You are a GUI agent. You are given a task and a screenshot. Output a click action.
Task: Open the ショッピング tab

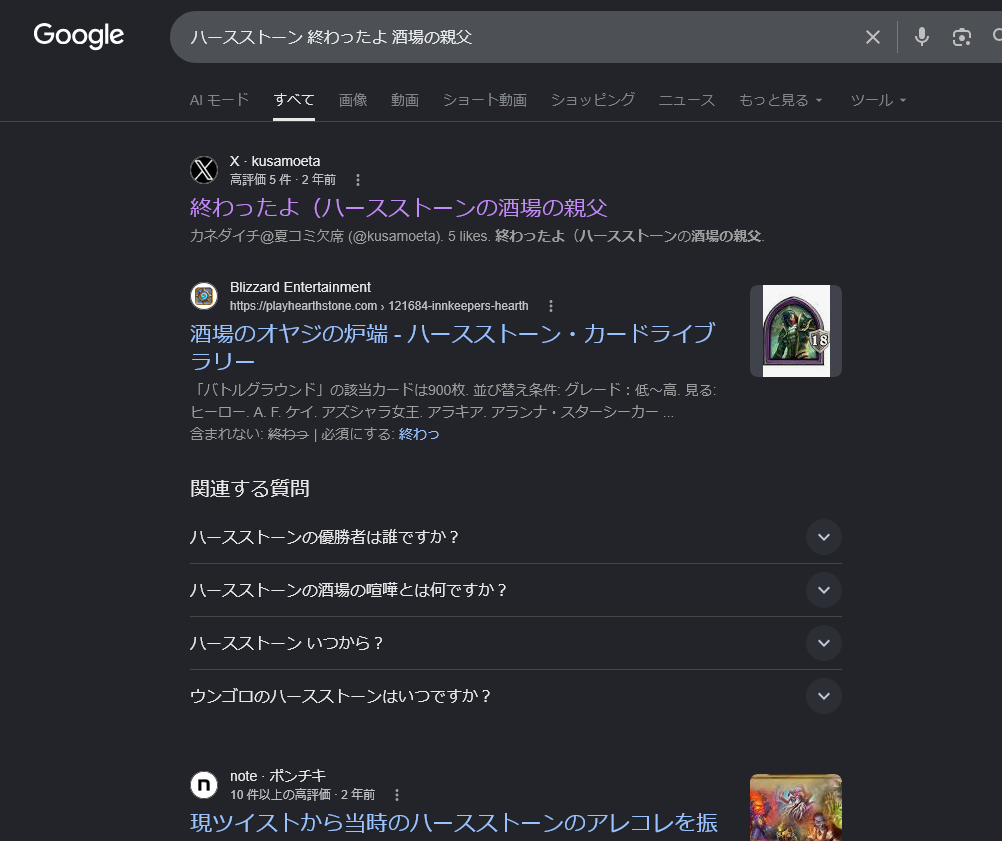click(593, 100)
